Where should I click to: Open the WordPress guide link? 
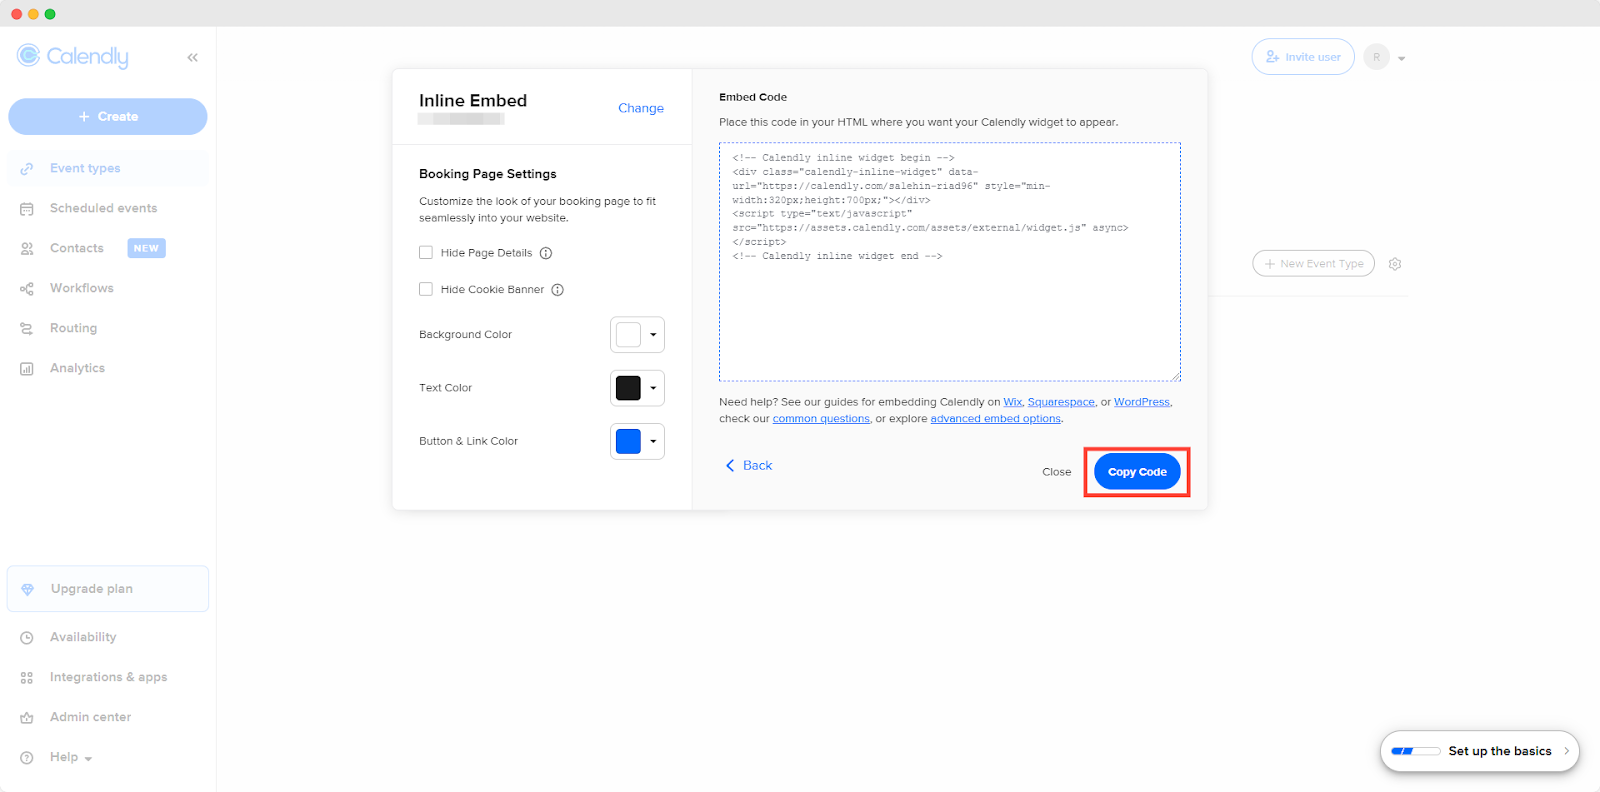pos(1142,402)
